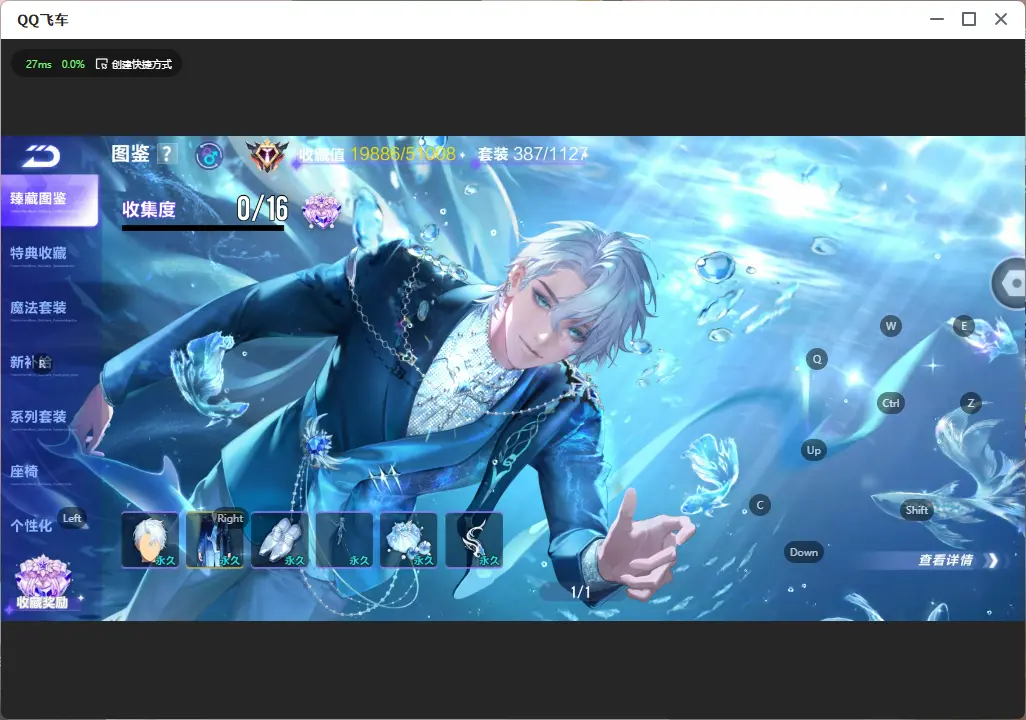Click the 1/1 page indicator
Screen dimensions: 1026x720
(580, 592)
